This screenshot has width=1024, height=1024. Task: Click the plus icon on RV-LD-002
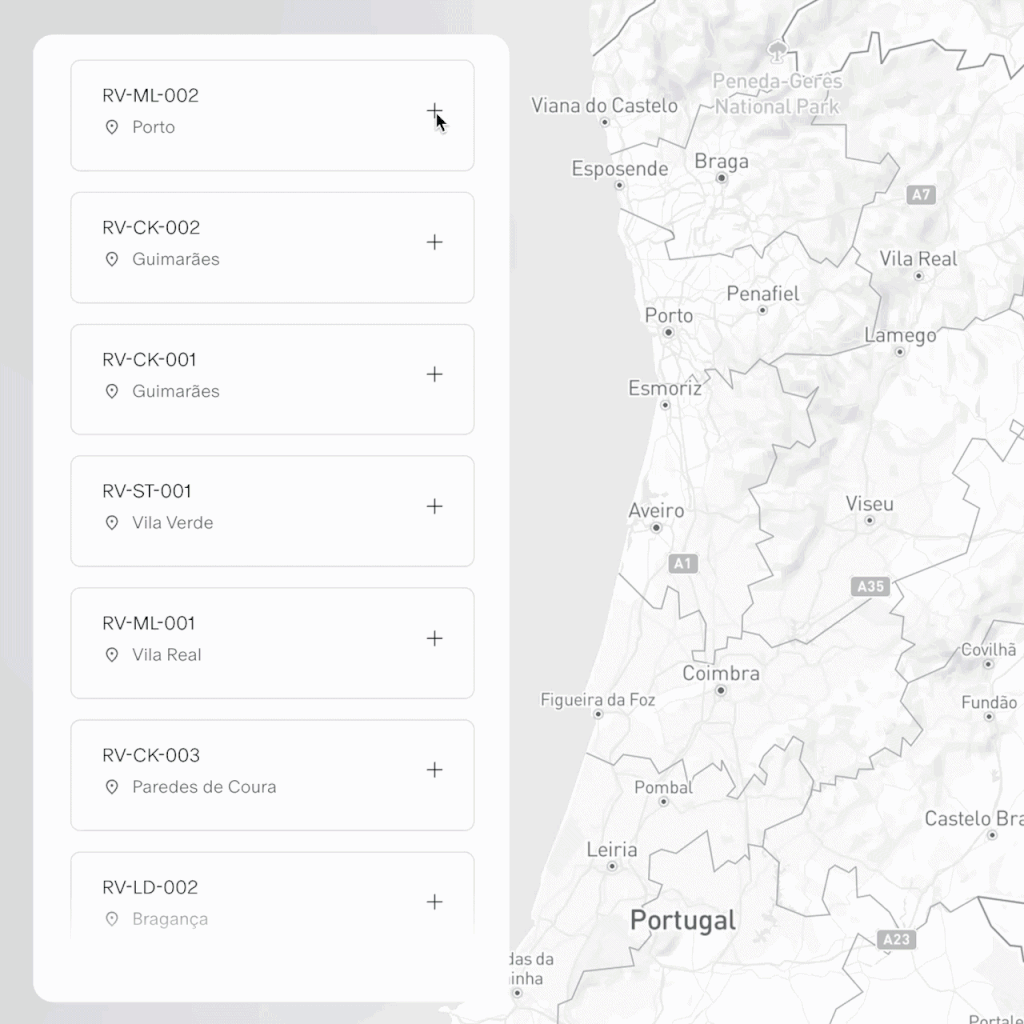coord(434,902)
